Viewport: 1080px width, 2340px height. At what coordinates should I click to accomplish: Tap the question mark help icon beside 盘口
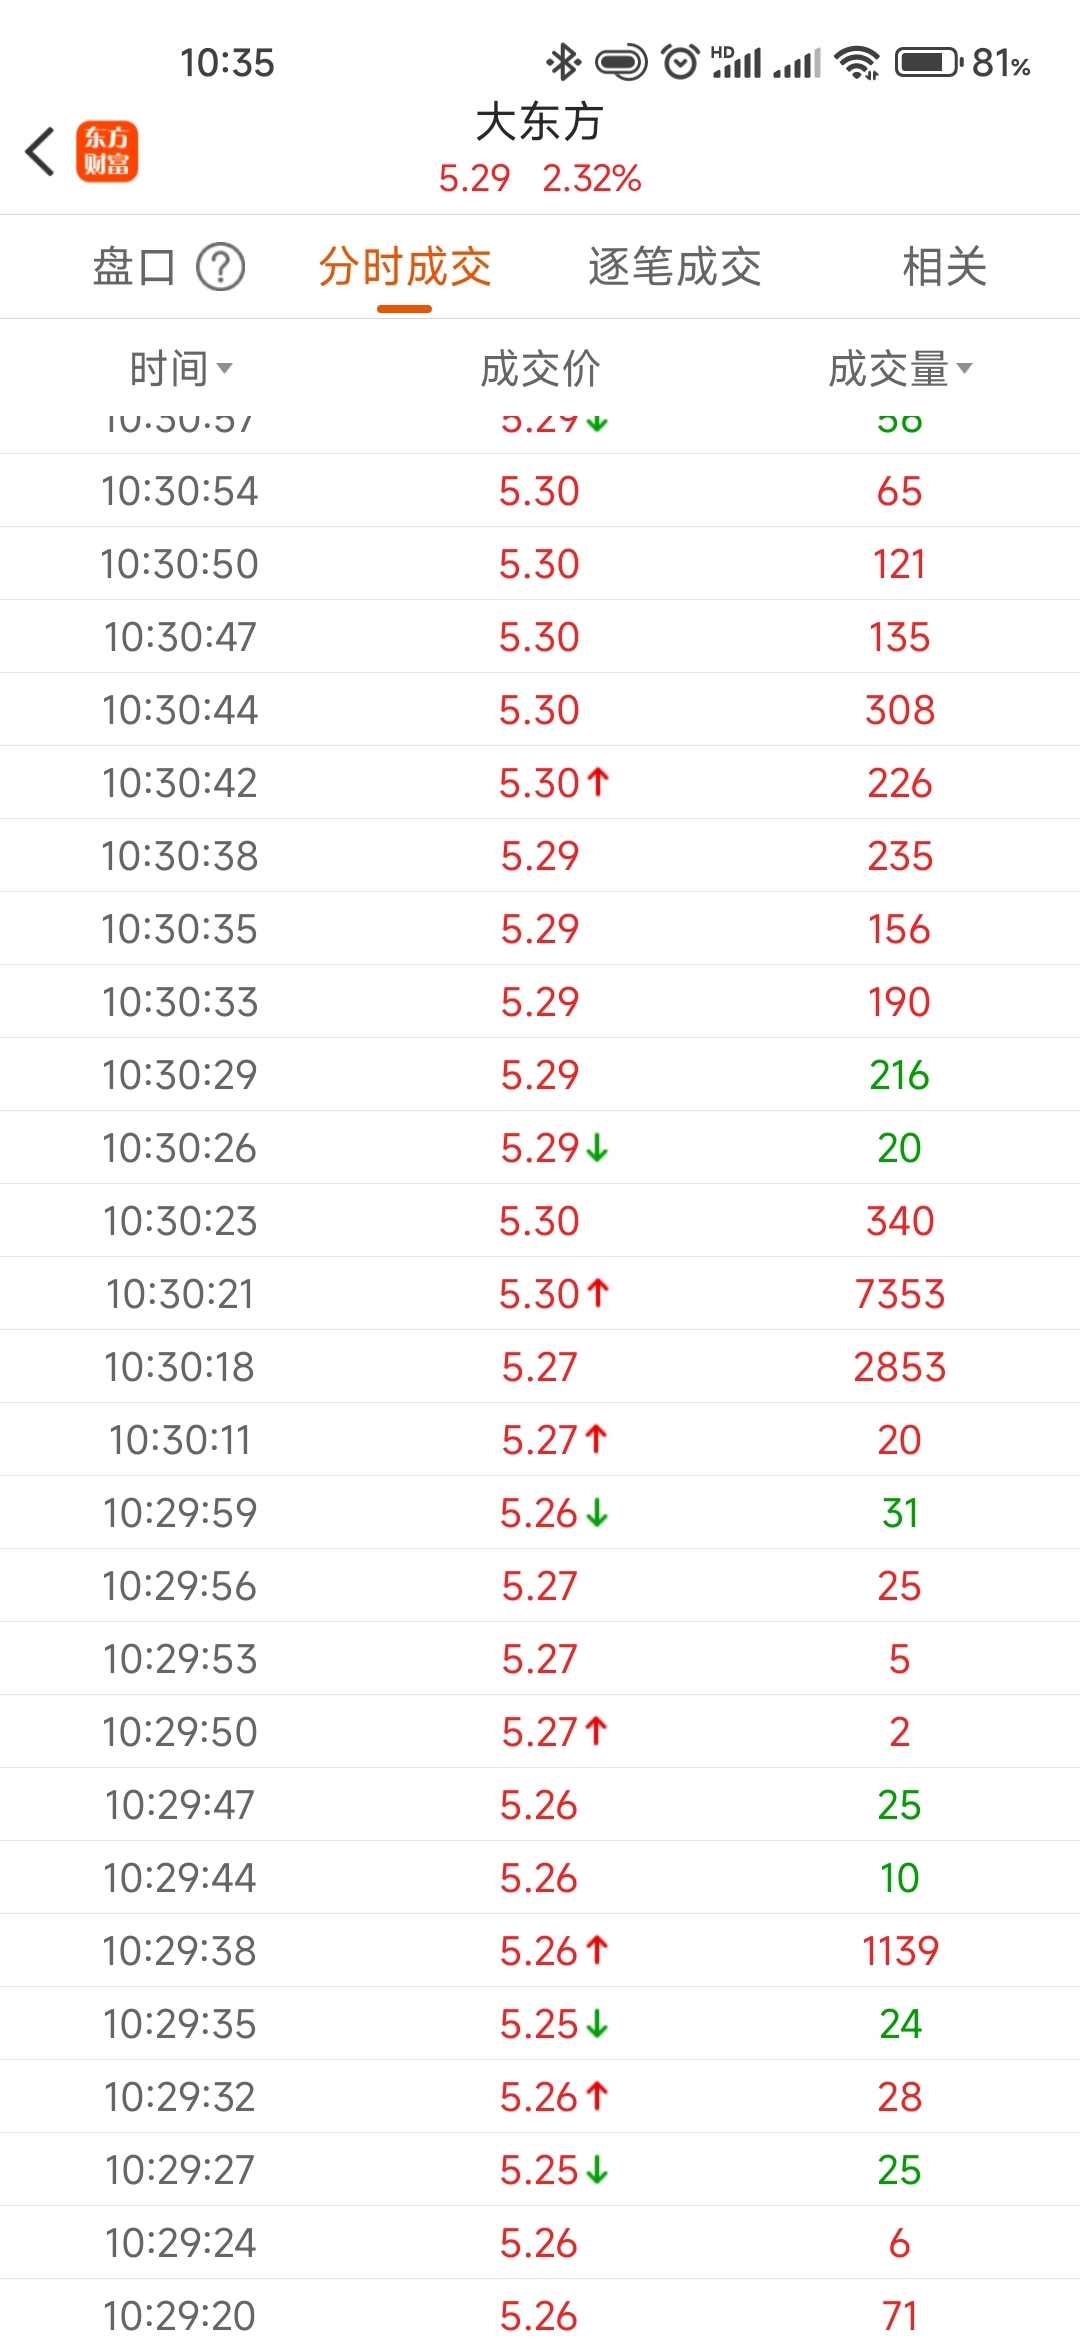coord(220,267)
